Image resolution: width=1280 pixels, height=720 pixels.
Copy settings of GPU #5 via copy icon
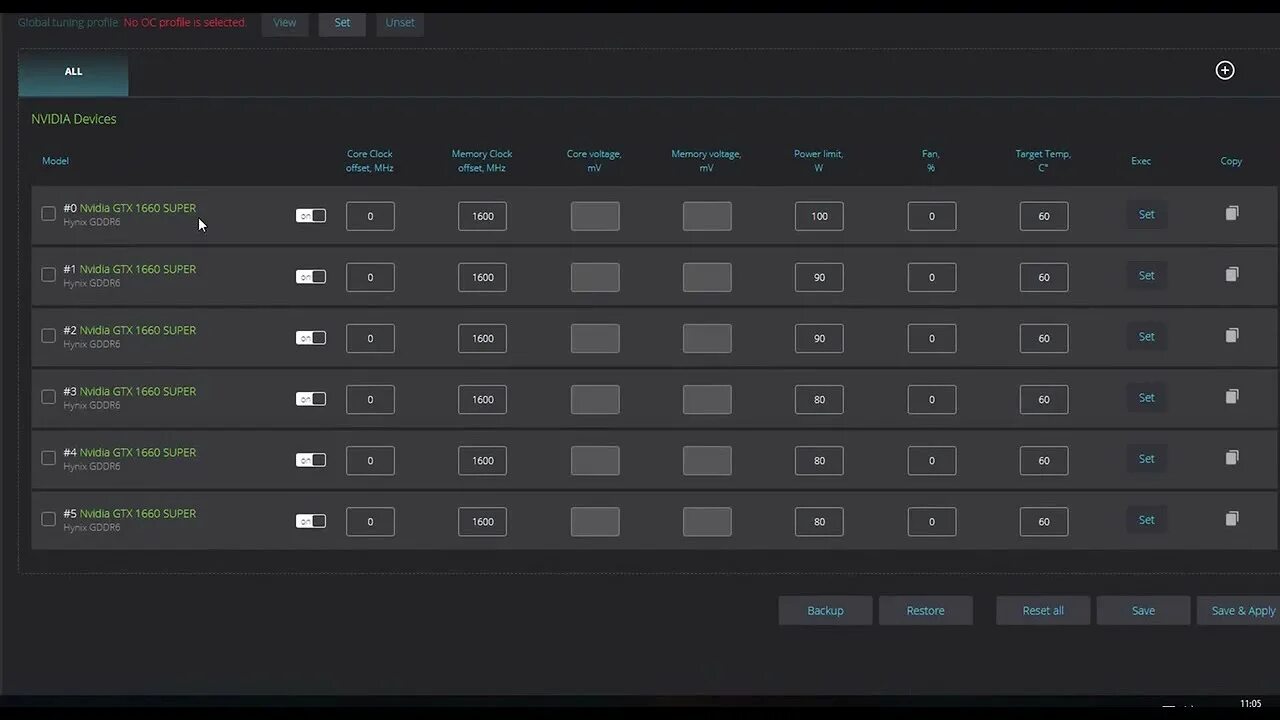click(1232, 518)
